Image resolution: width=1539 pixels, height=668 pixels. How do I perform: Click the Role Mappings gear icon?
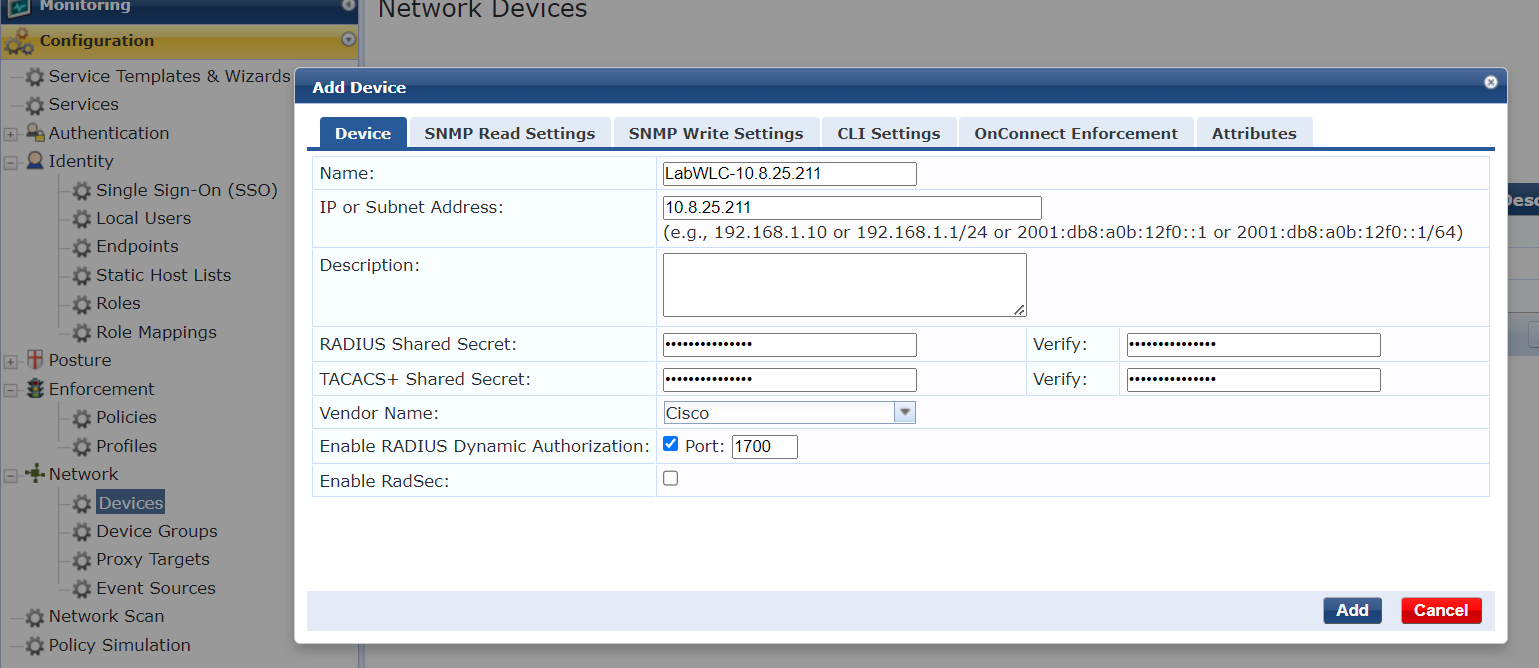pos(82,332)
